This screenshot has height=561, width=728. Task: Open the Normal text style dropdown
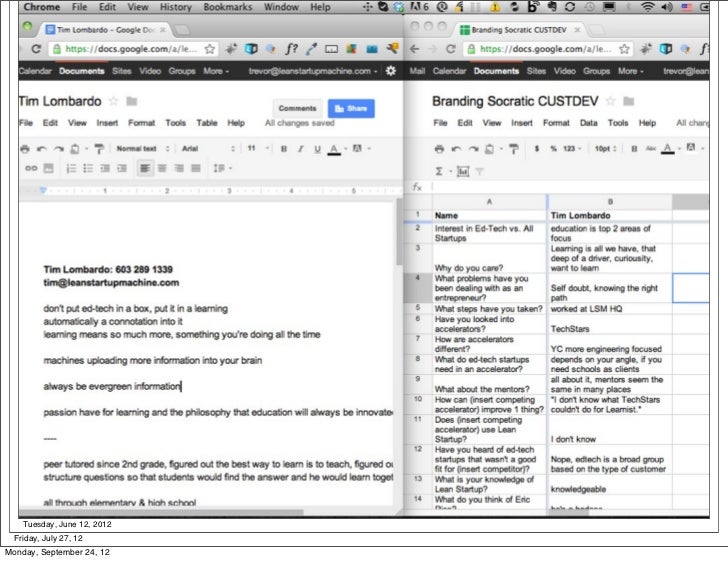point(143,149)
